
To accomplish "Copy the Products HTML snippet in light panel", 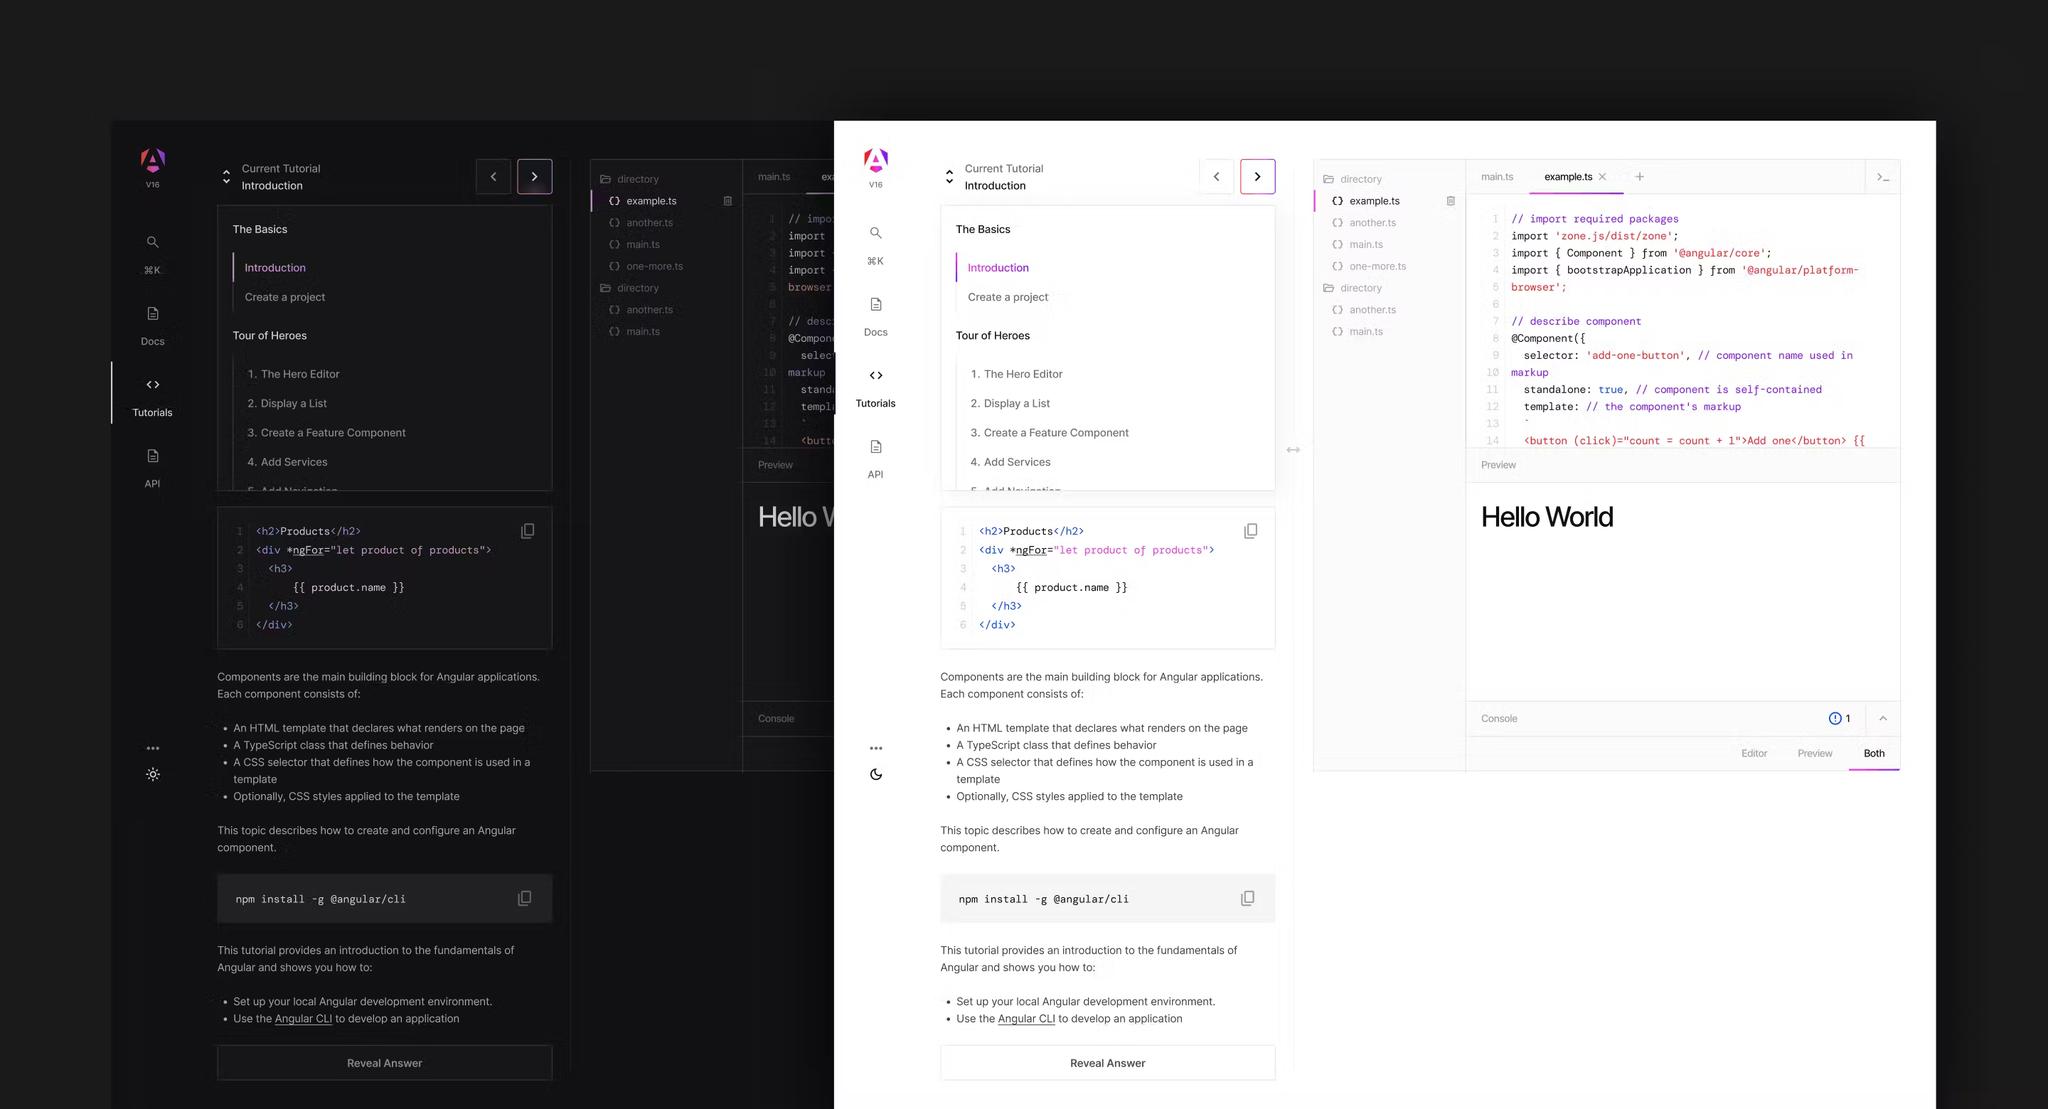I will click(1250, 531).
